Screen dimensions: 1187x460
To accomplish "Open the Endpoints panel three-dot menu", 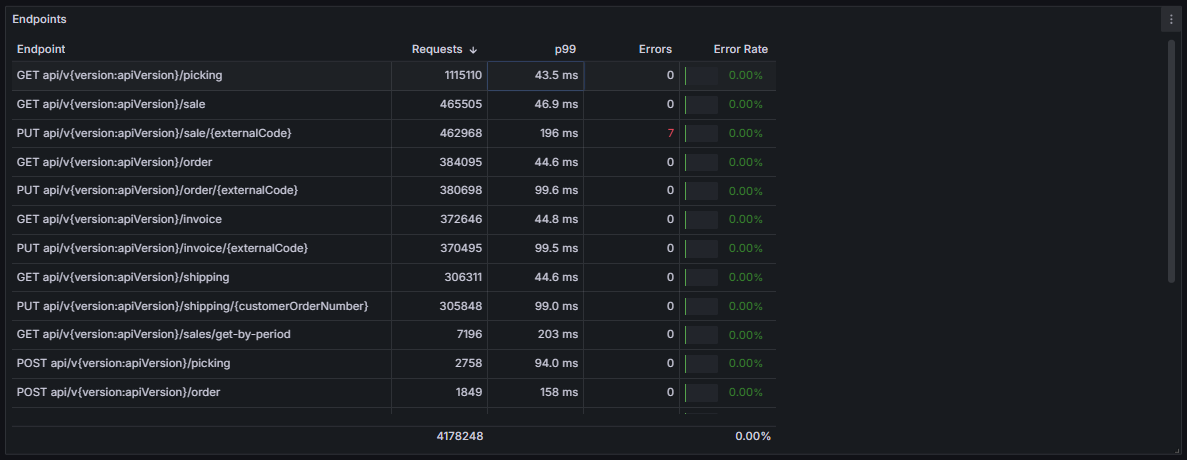I will [1171, 20].
